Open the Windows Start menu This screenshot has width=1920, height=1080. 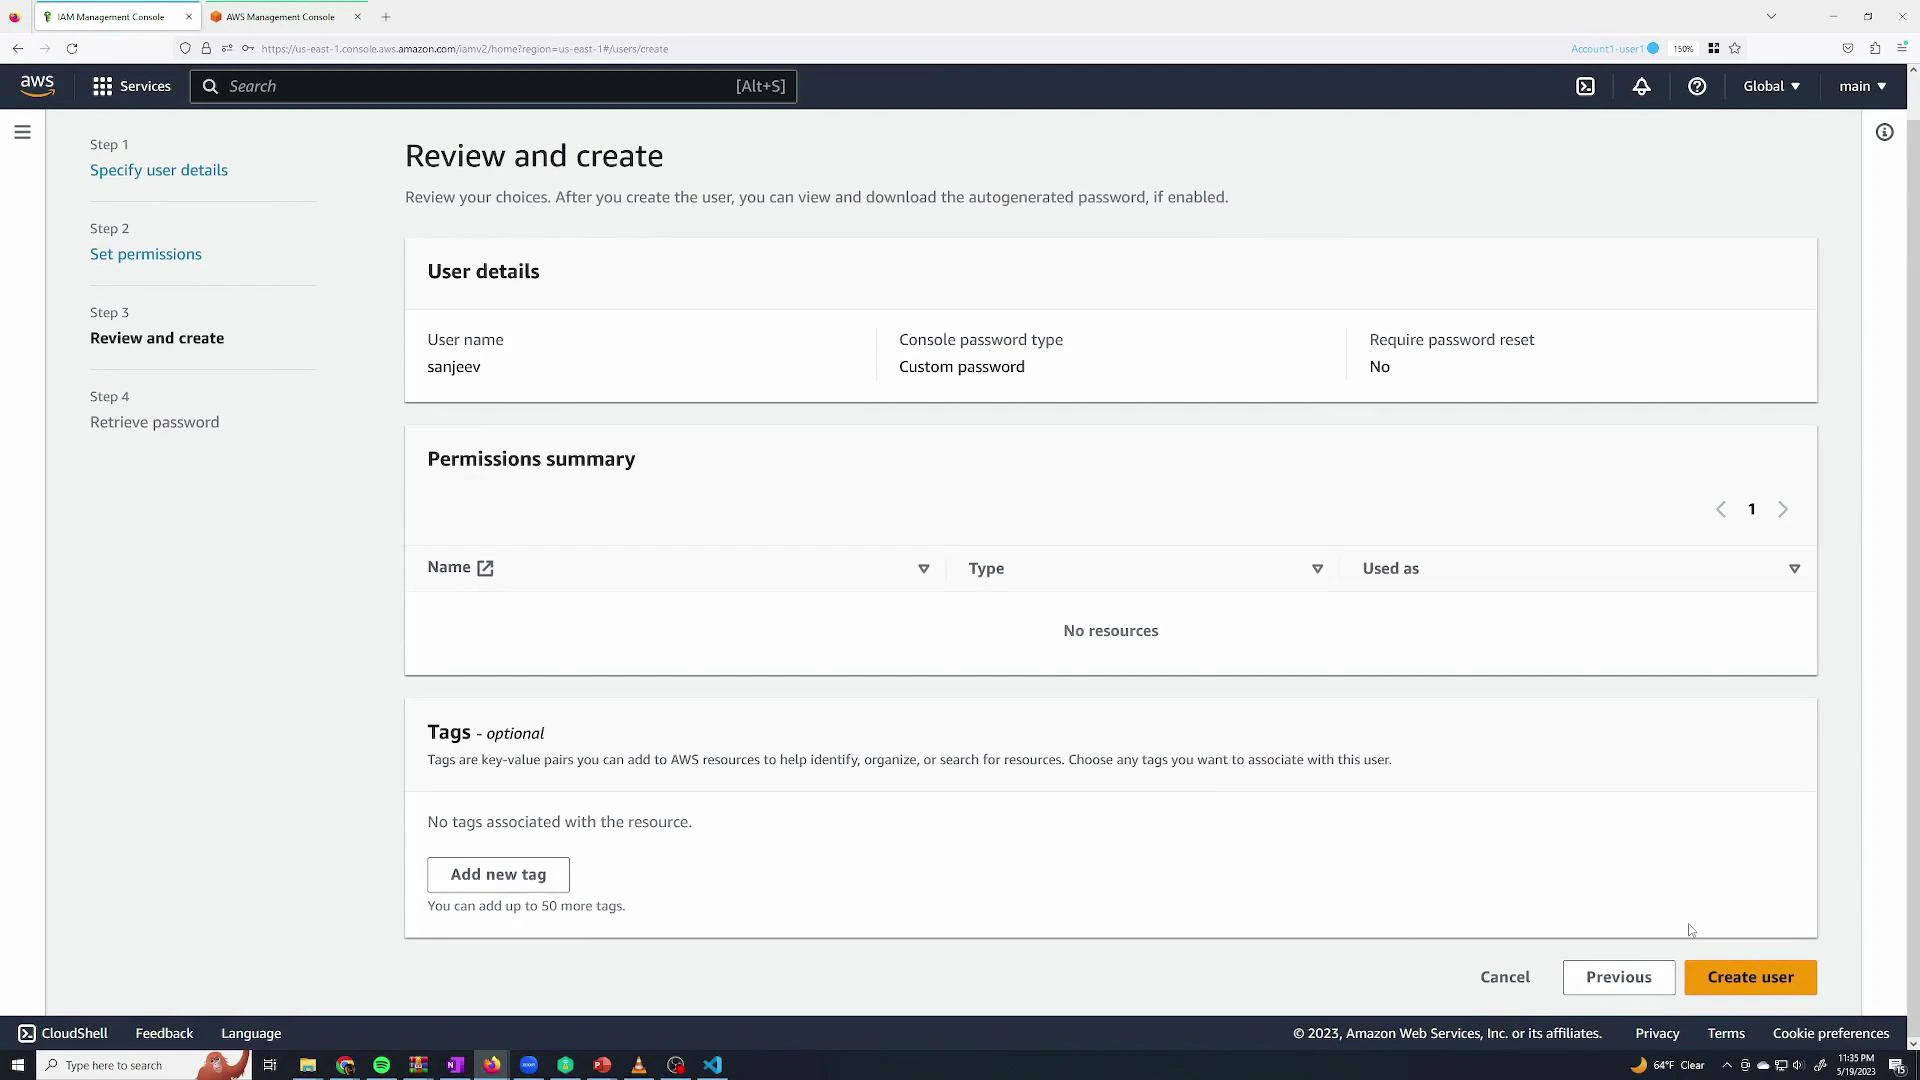pyautogui.click(x=17, y=1065)
